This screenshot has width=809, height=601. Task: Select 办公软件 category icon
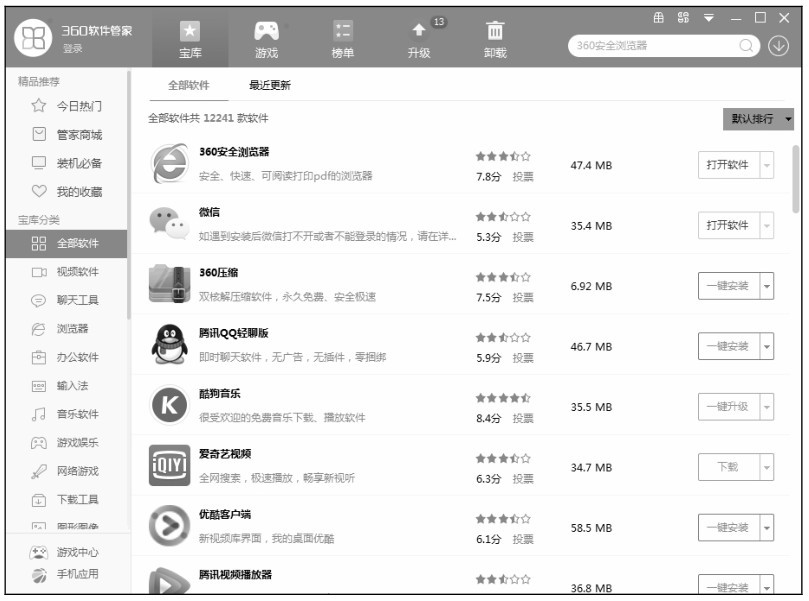tap(39, 357)
